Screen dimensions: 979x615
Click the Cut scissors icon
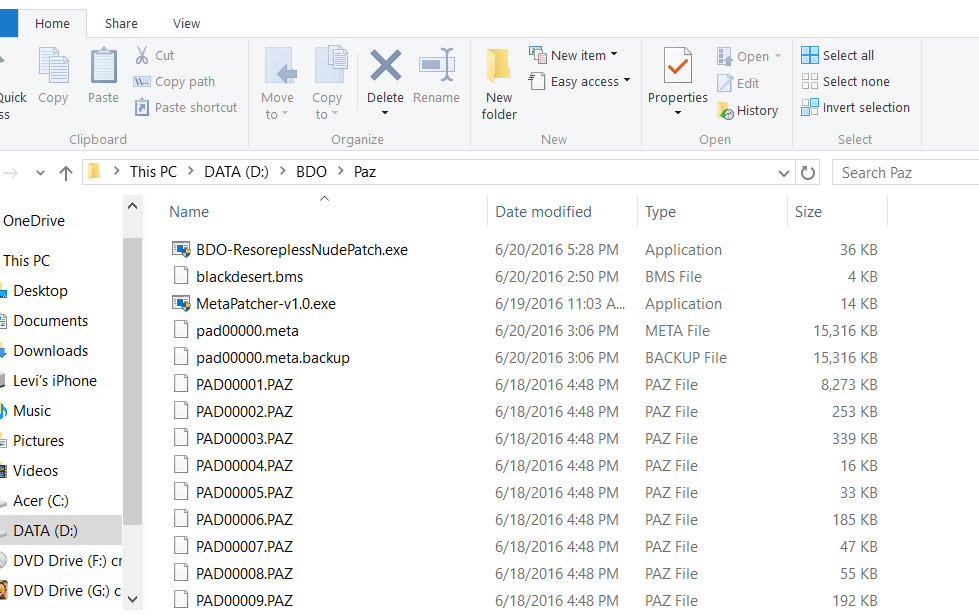143,56
